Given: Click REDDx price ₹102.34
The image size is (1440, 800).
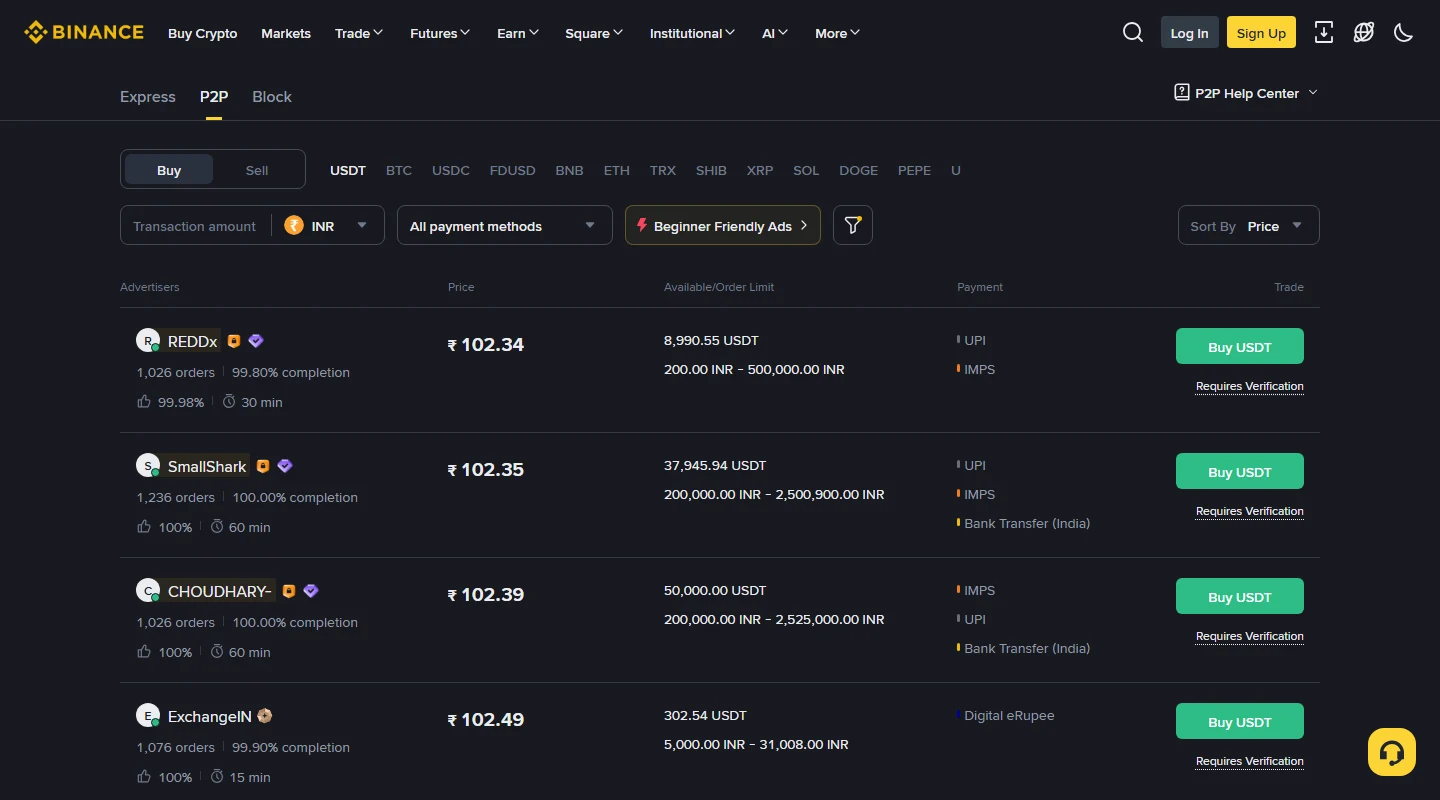Looking at the screenshot, I should [486, 344].
